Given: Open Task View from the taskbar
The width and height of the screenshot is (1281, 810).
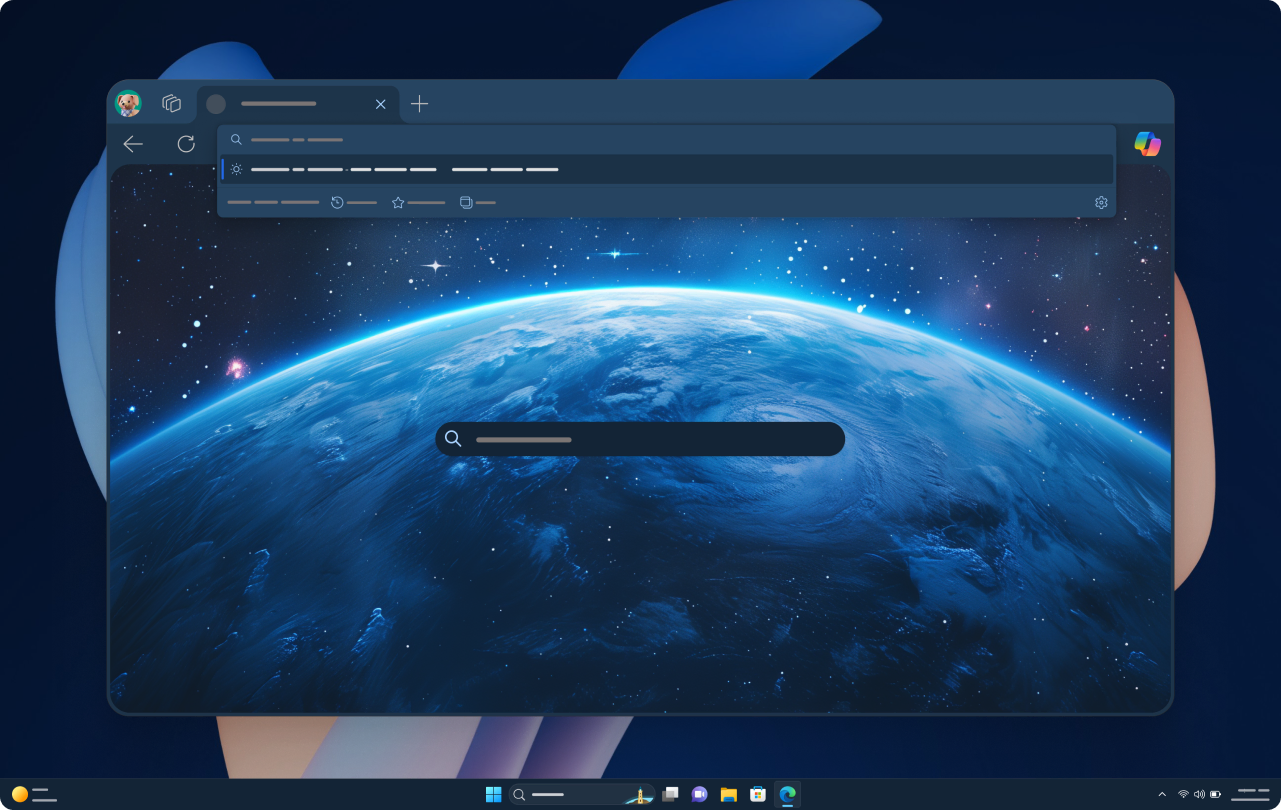Looking at the screenshot, I should (668, 793).
